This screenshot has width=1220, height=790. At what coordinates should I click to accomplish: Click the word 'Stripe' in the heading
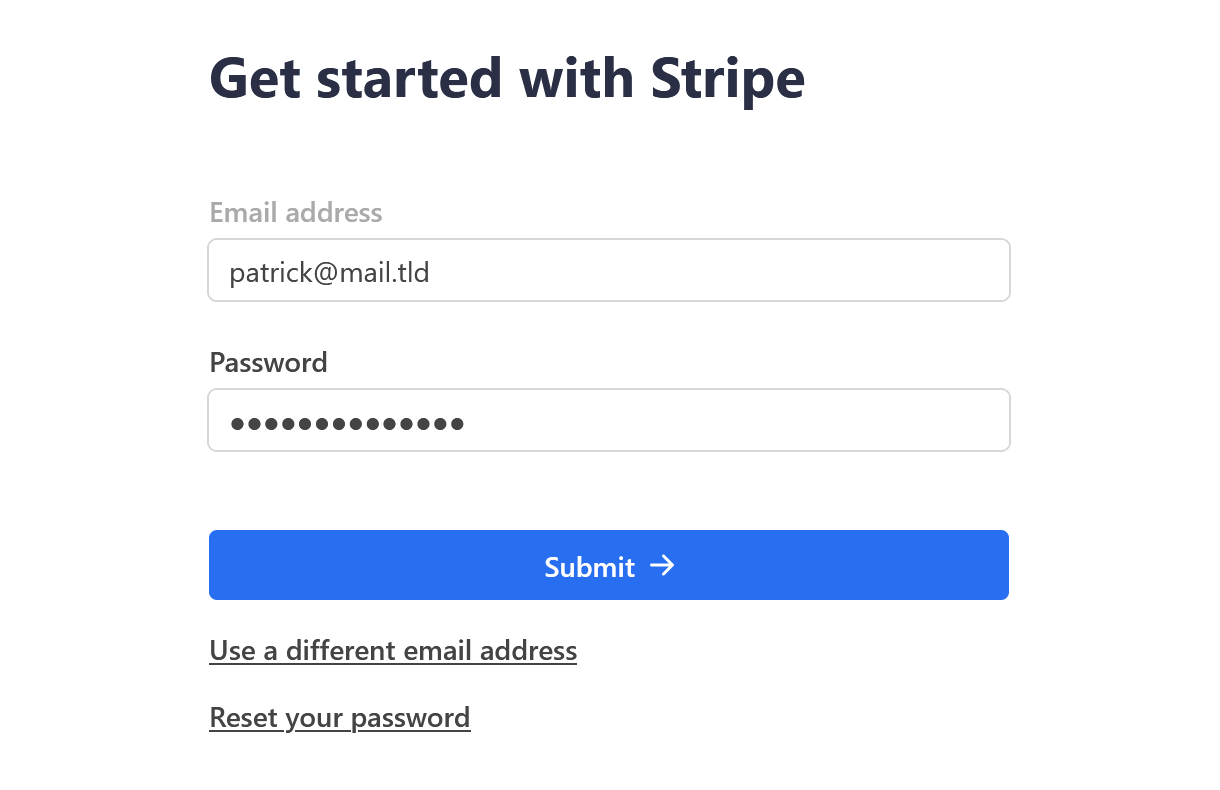(727, 78)
